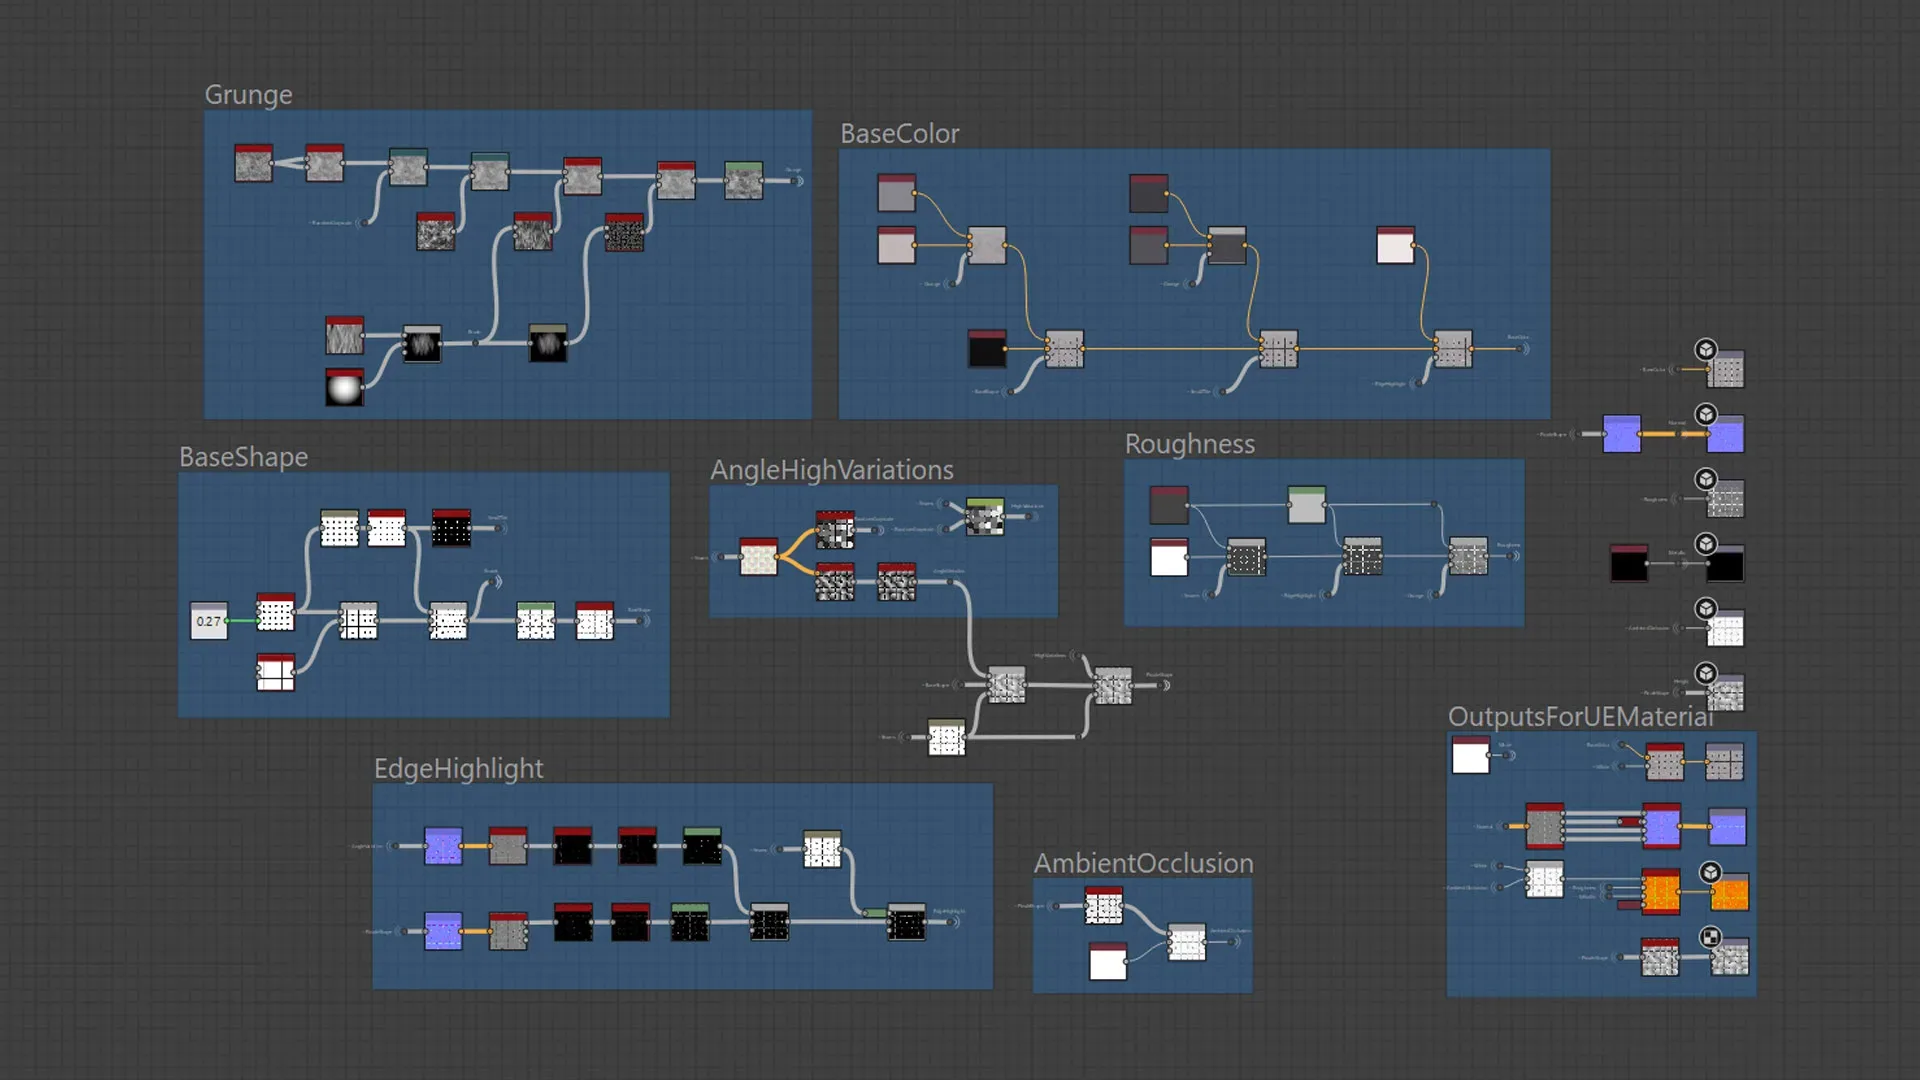Click the checkerboard icon on the bottom OutputsForUEMaterial node
This screenshot has height=1080, width=1920.
[x=1710, y=938]
